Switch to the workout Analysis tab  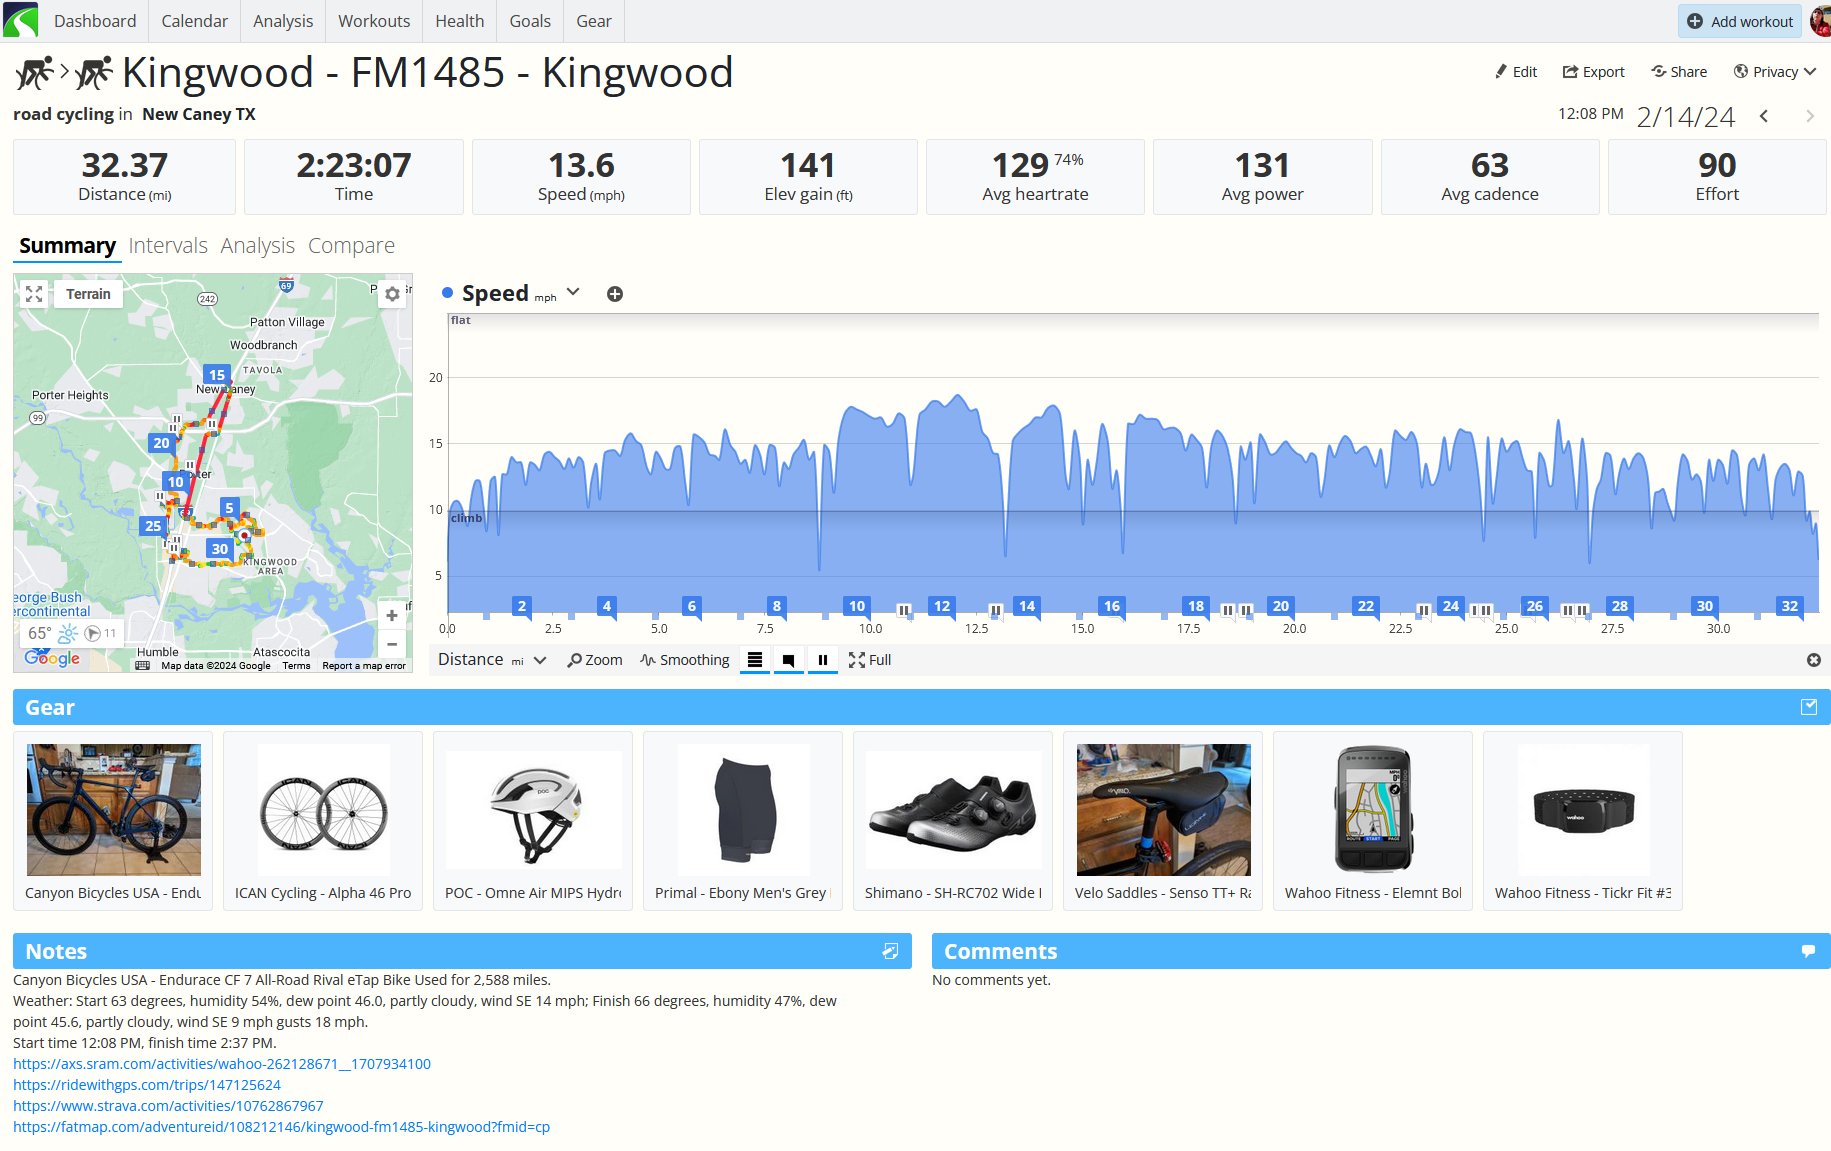tap(258, 246)
